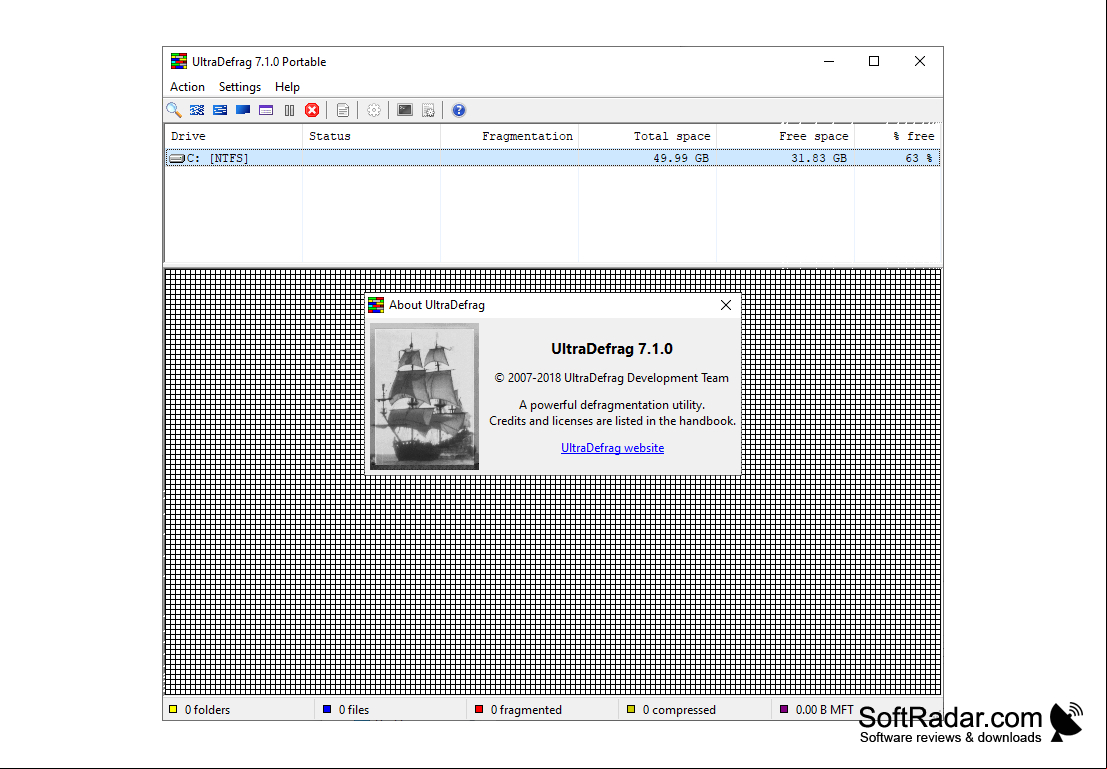Minimize the UltraDefrag main window
Viewport: 1107px width, 769px height.
coord(829,61)
